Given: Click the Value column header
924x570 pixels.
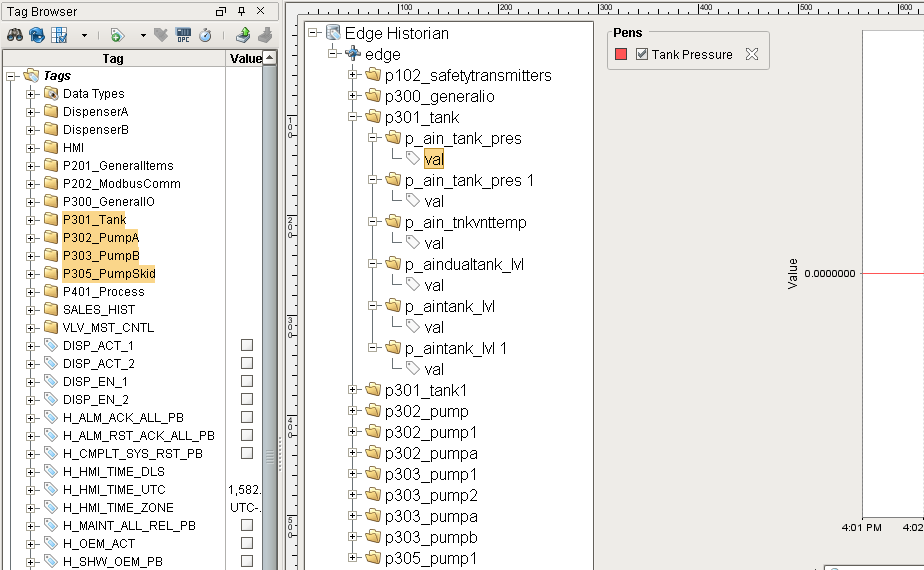Looking at the screenshot, I should point(245,58).
